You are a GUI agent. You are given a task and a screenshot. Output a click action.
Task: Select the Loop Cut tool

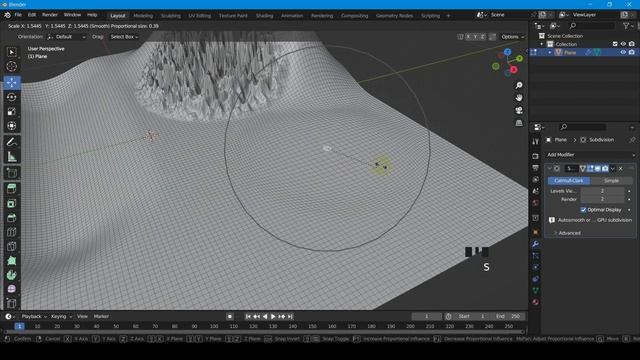(x=11, y=232)
